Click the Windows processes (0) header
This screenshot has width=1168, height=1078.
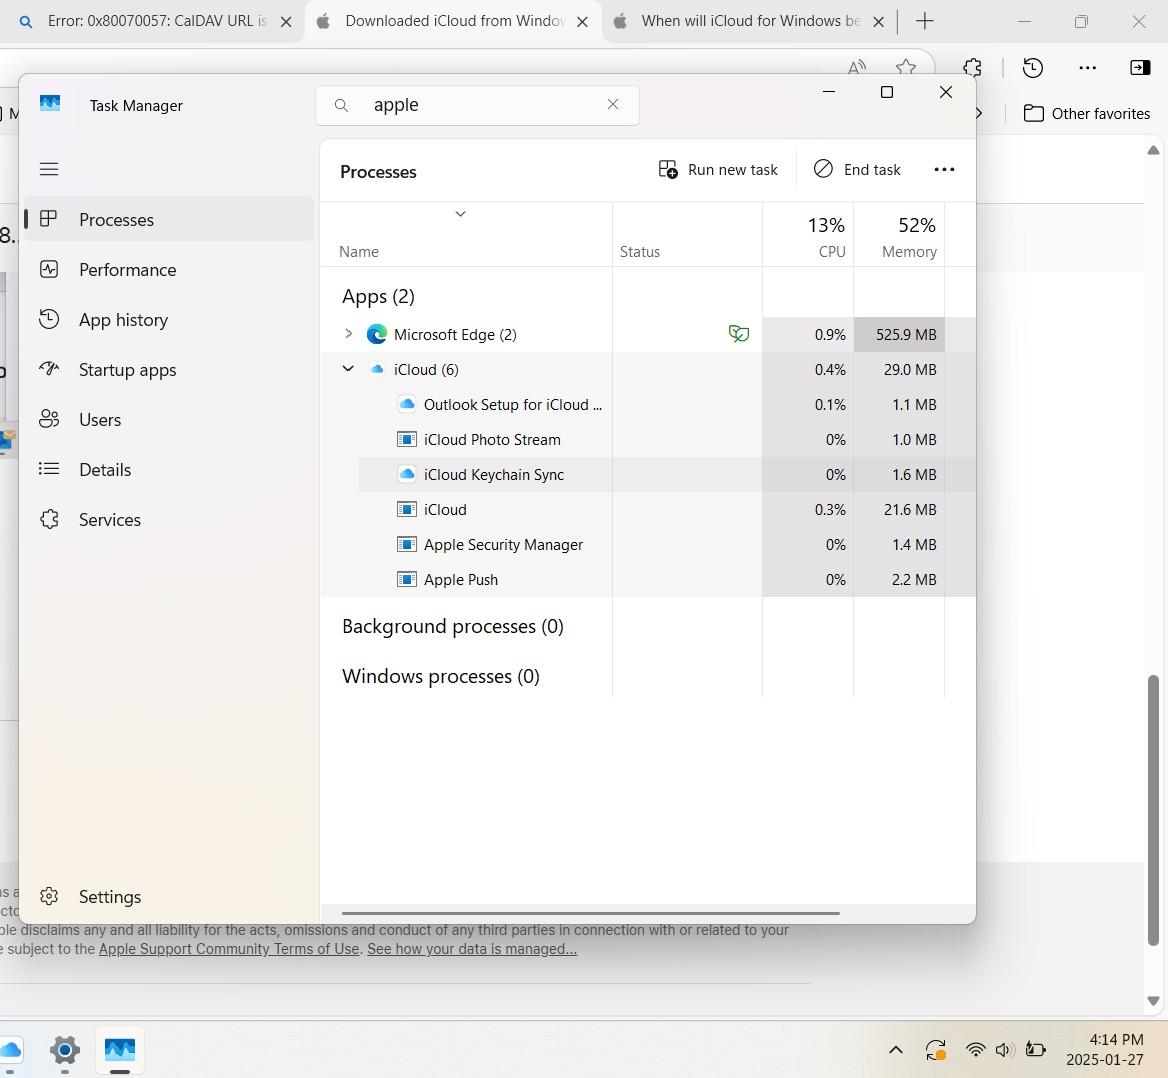(441, 676)
